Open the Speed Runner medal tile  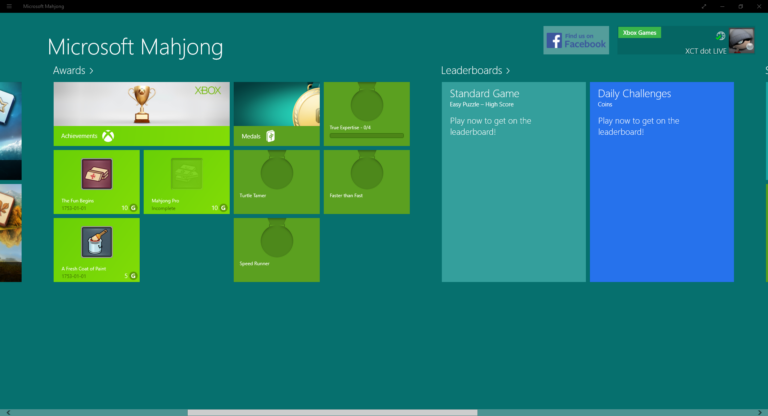click(277, 250)
